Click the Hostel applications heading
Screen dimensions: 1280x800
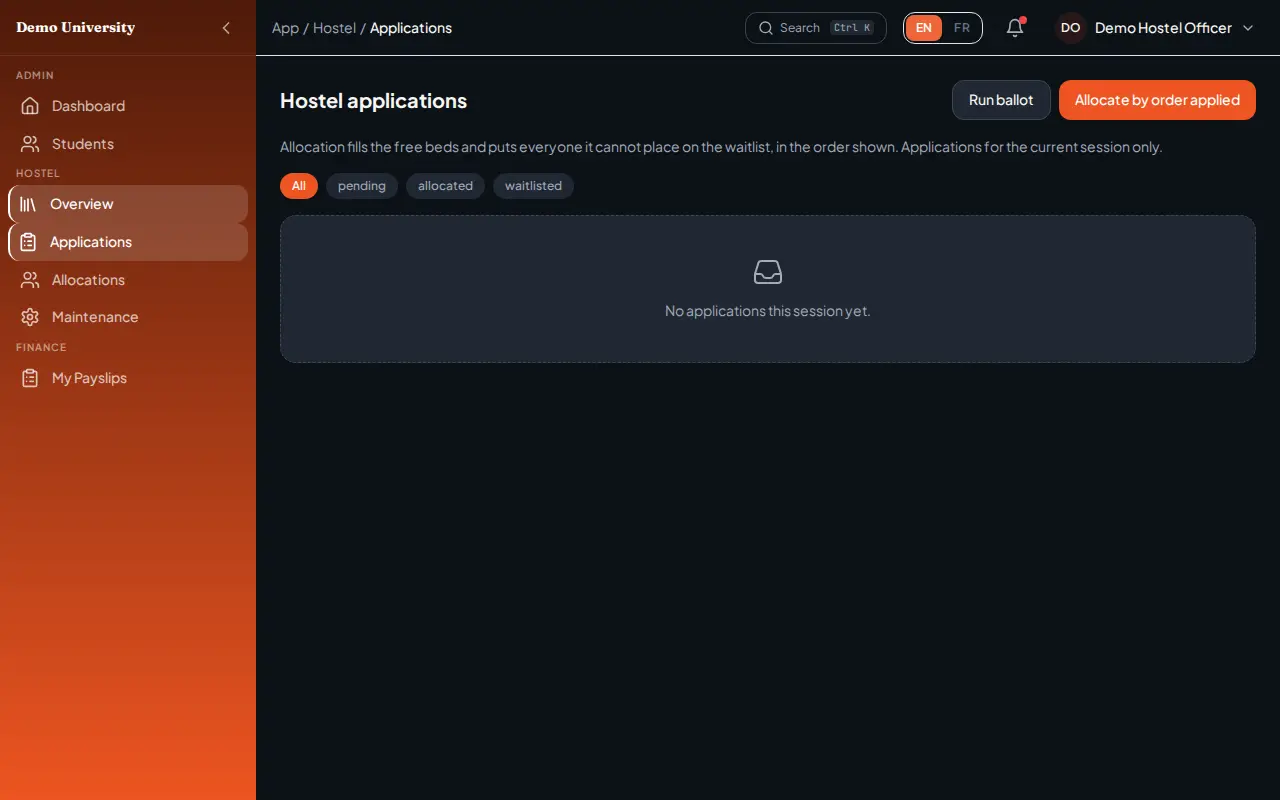[x=373, y=101]
